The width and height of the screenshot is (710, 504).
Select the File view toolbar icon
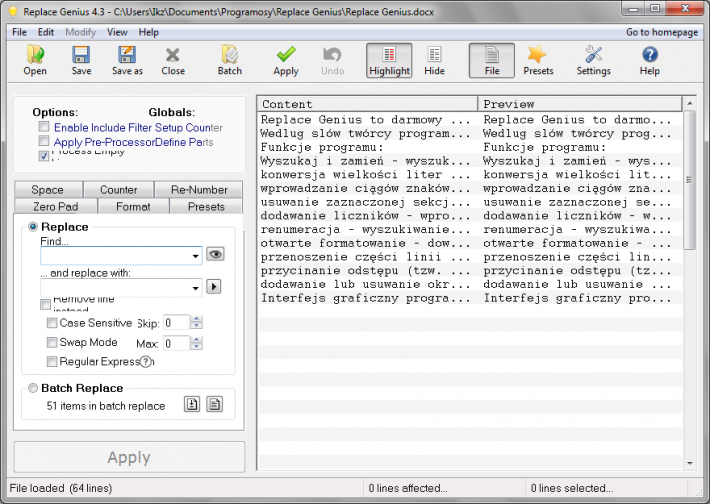click(x=492, y=61)
